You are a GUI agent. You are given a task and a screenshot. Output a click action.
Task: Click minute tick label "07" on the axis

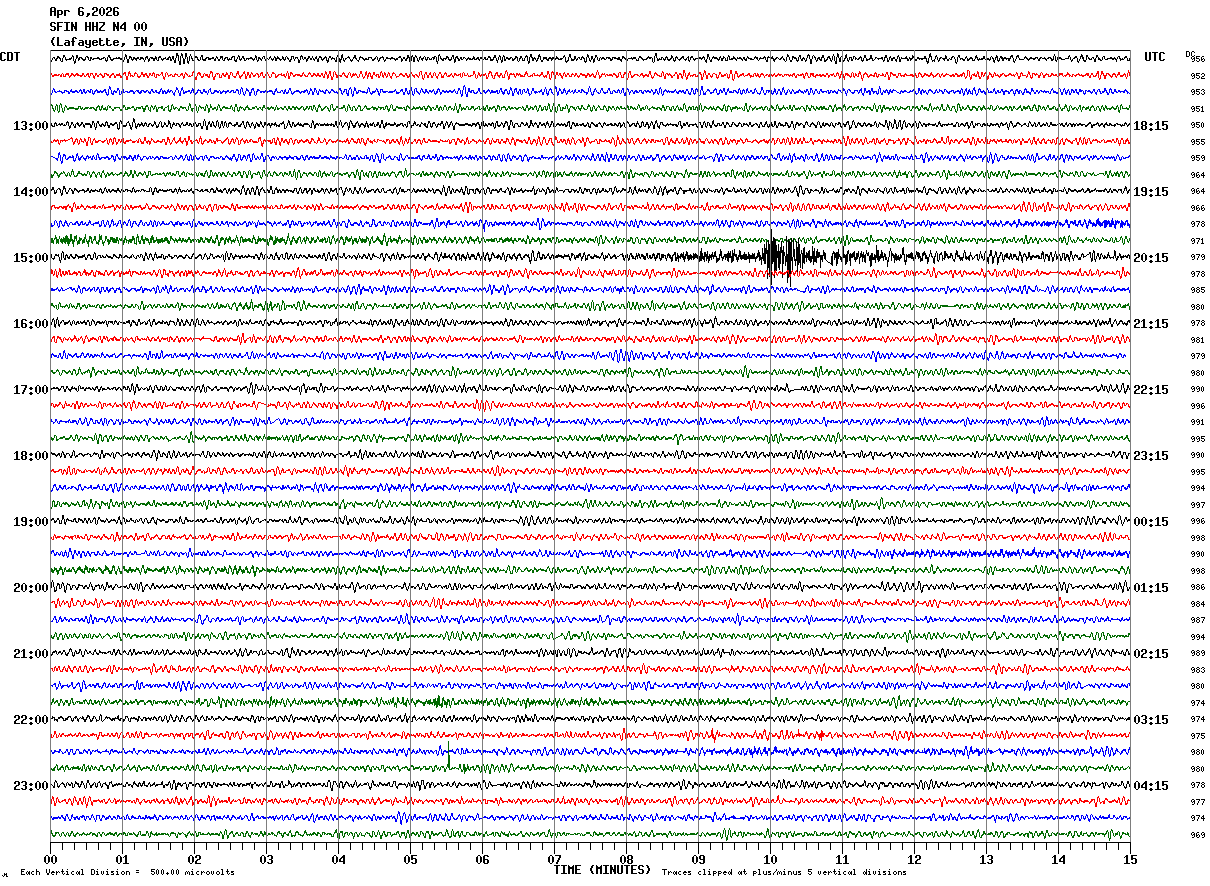tap(554, 859)
